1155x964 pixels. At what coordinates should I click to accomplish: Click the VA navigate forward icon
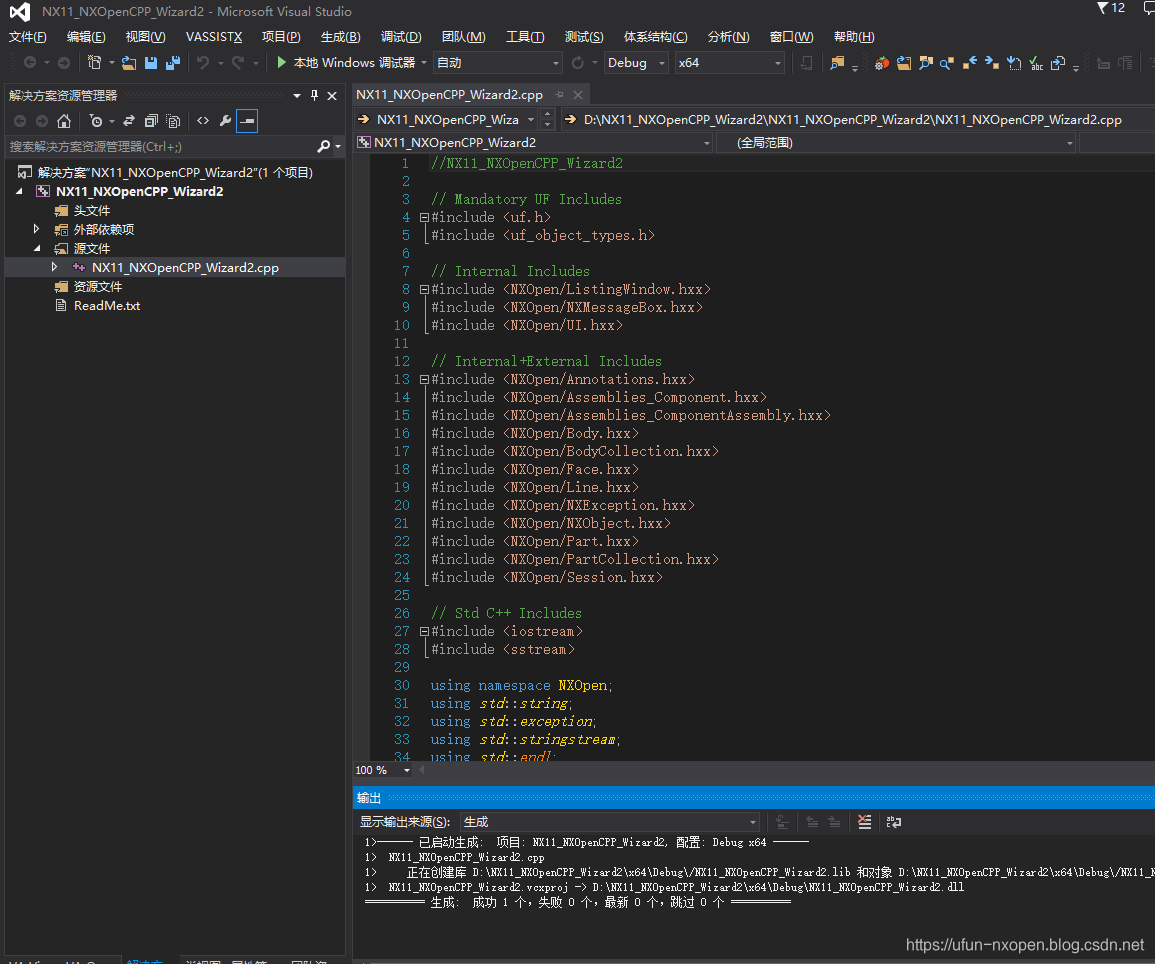[991, 63]
